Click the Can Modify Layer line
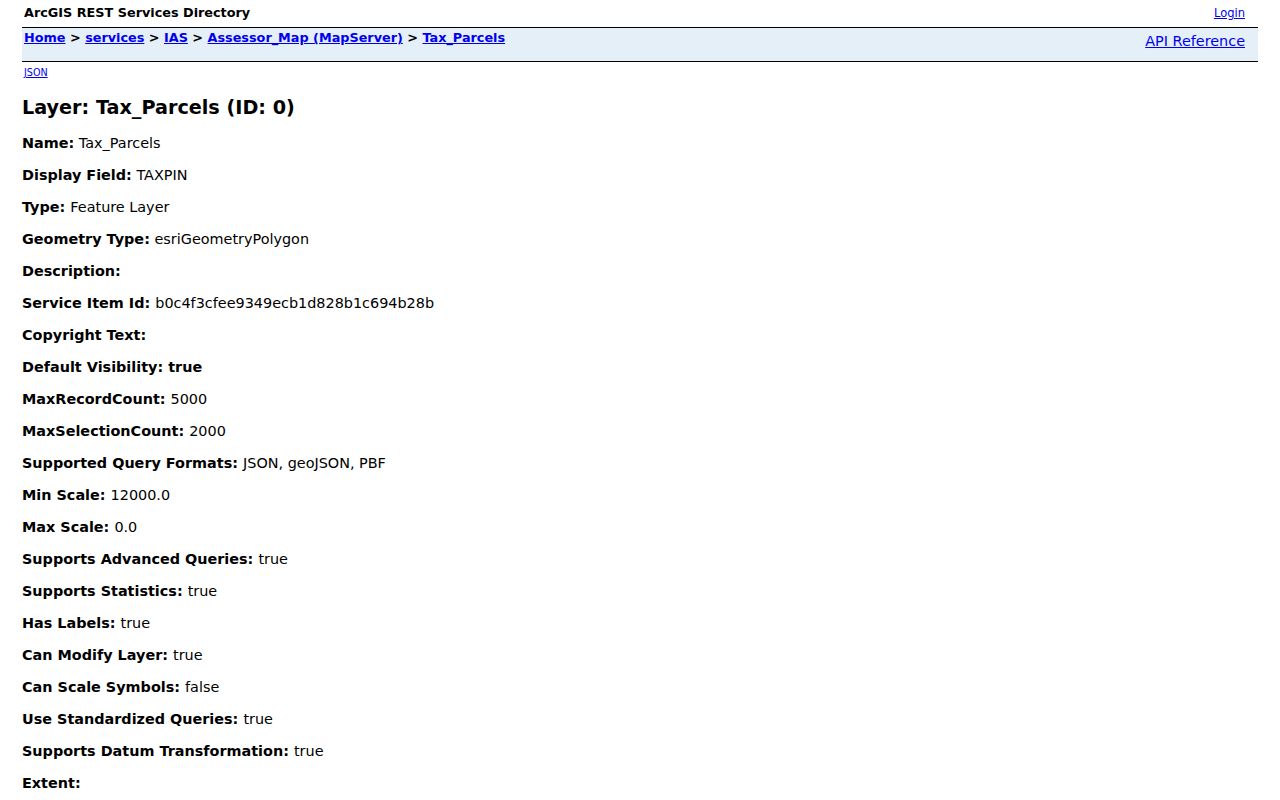This screenshot has height=800, width=1280. (112, 655)
